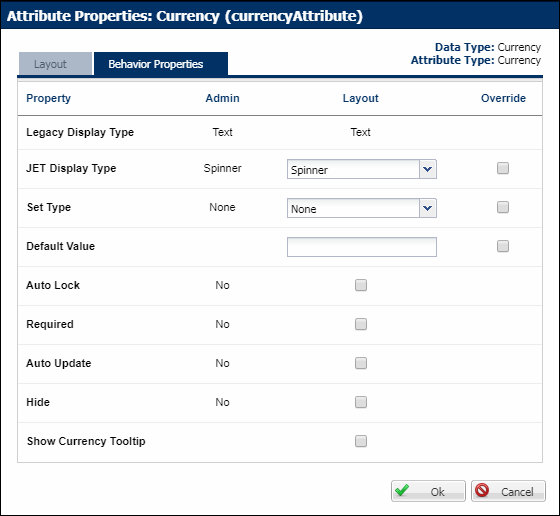Image resolution: width=560 pixels, height=516 pixels.
Task: Click the red prohibited icon on Cancel
Action: click(482, 490)
